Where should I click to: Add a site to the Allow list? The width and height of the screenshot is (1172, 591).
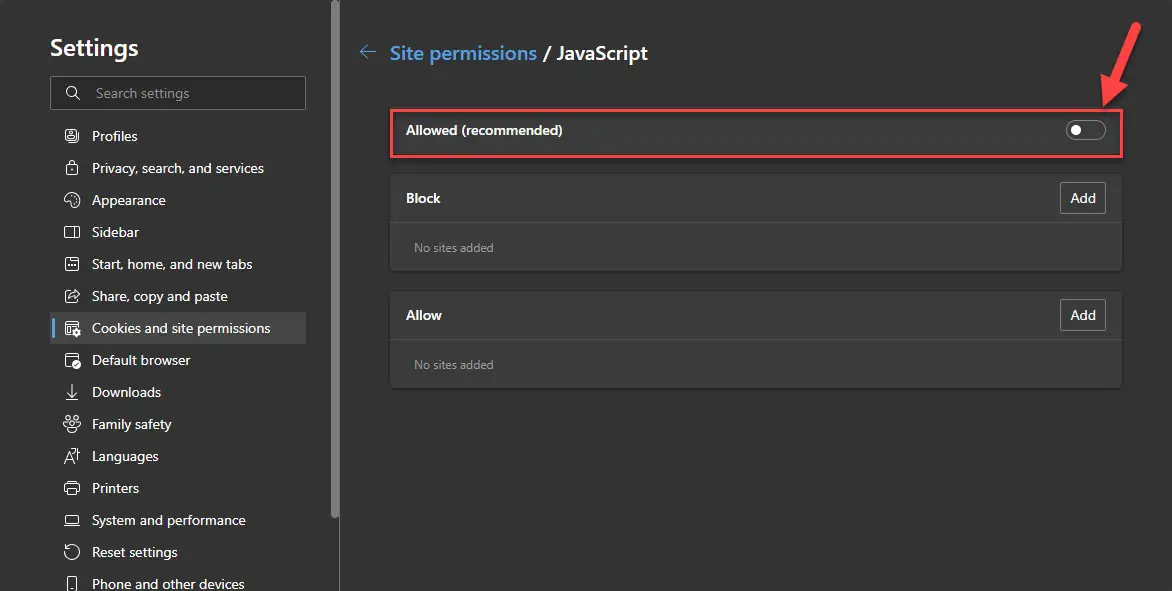click(1082, 315)
